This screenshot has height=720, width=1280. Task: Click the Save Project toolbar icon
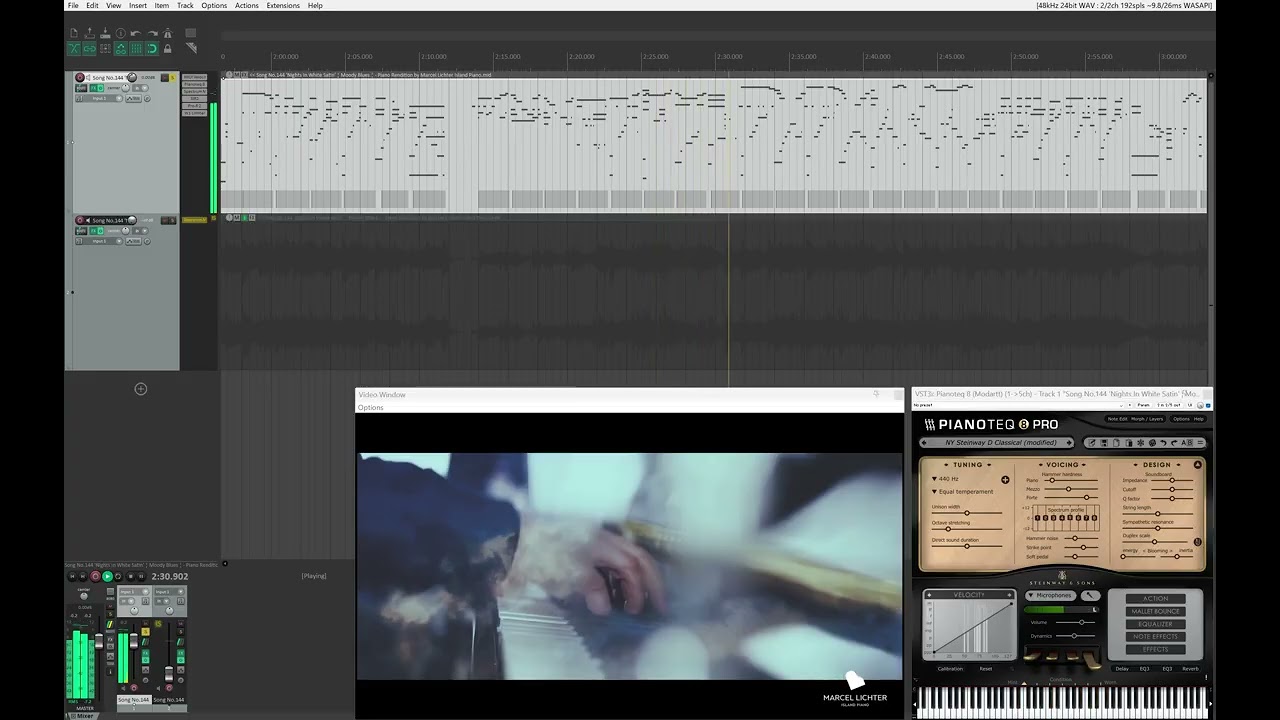pos(105,33)
